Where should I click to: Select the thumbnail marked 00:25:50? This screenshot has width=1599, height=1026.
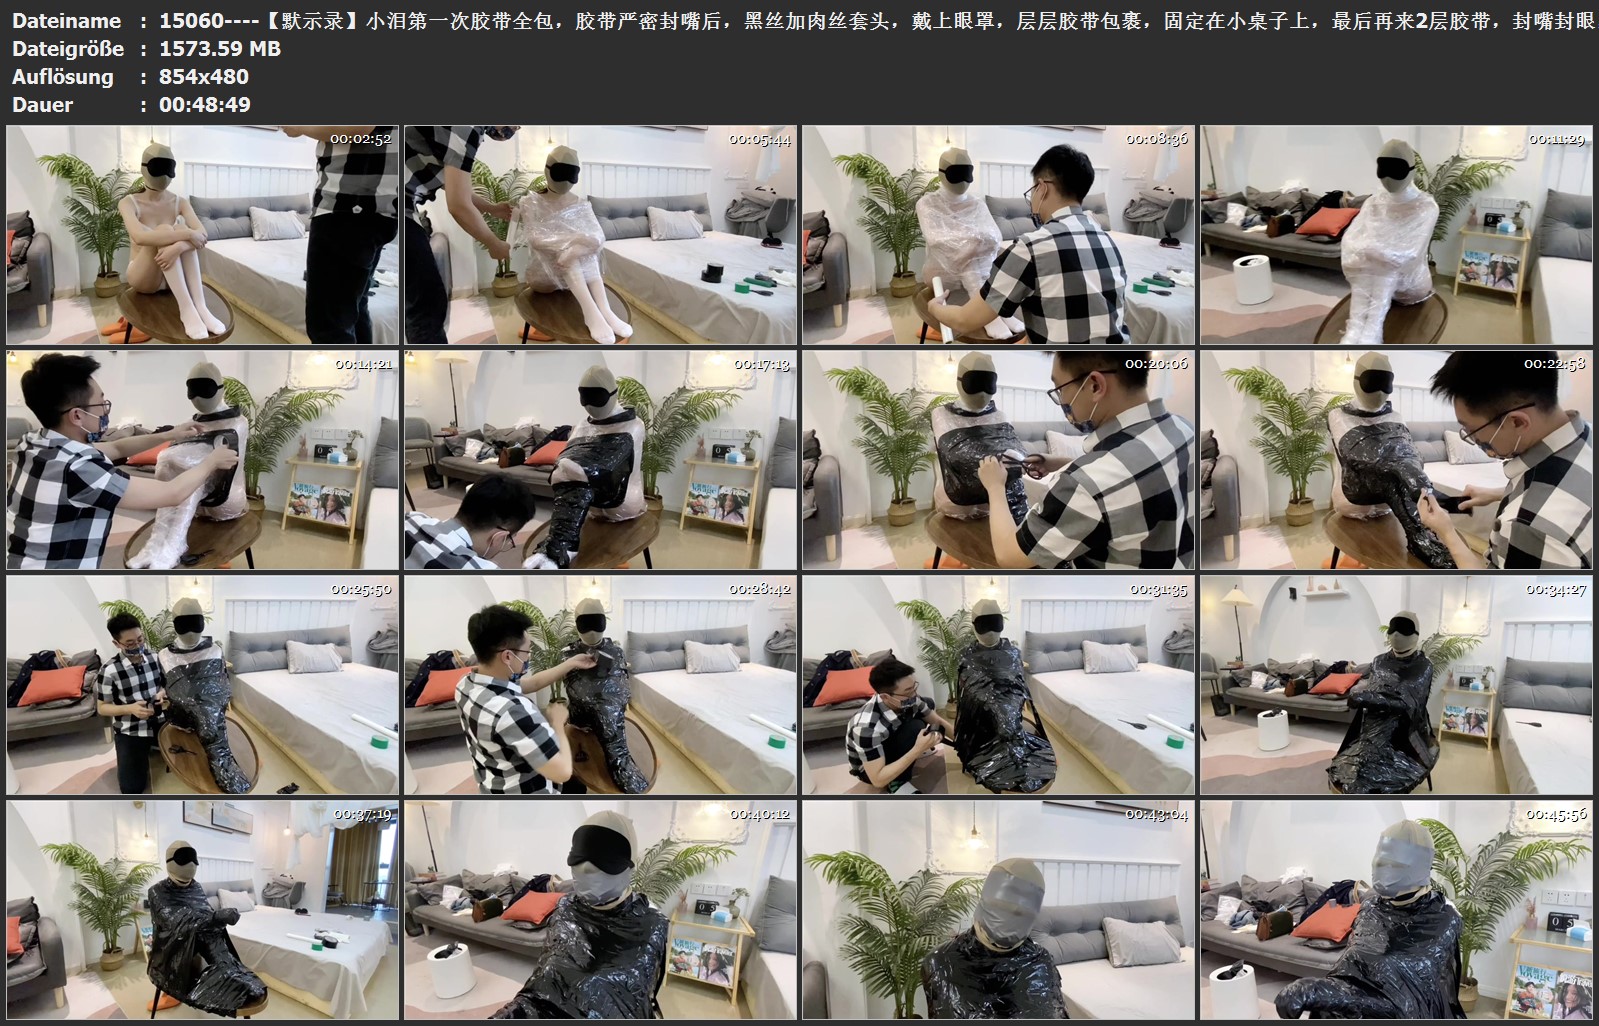pos(202,685)
